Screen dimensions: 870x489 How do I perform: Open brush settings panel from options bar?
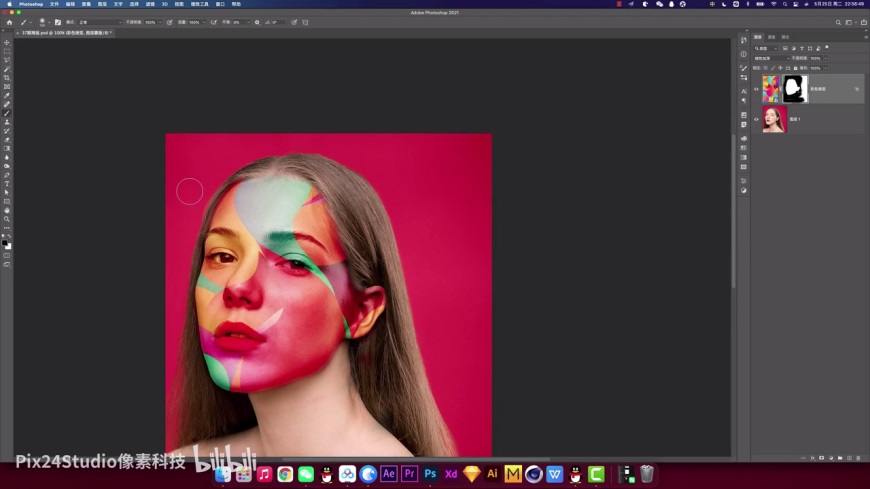57,22
